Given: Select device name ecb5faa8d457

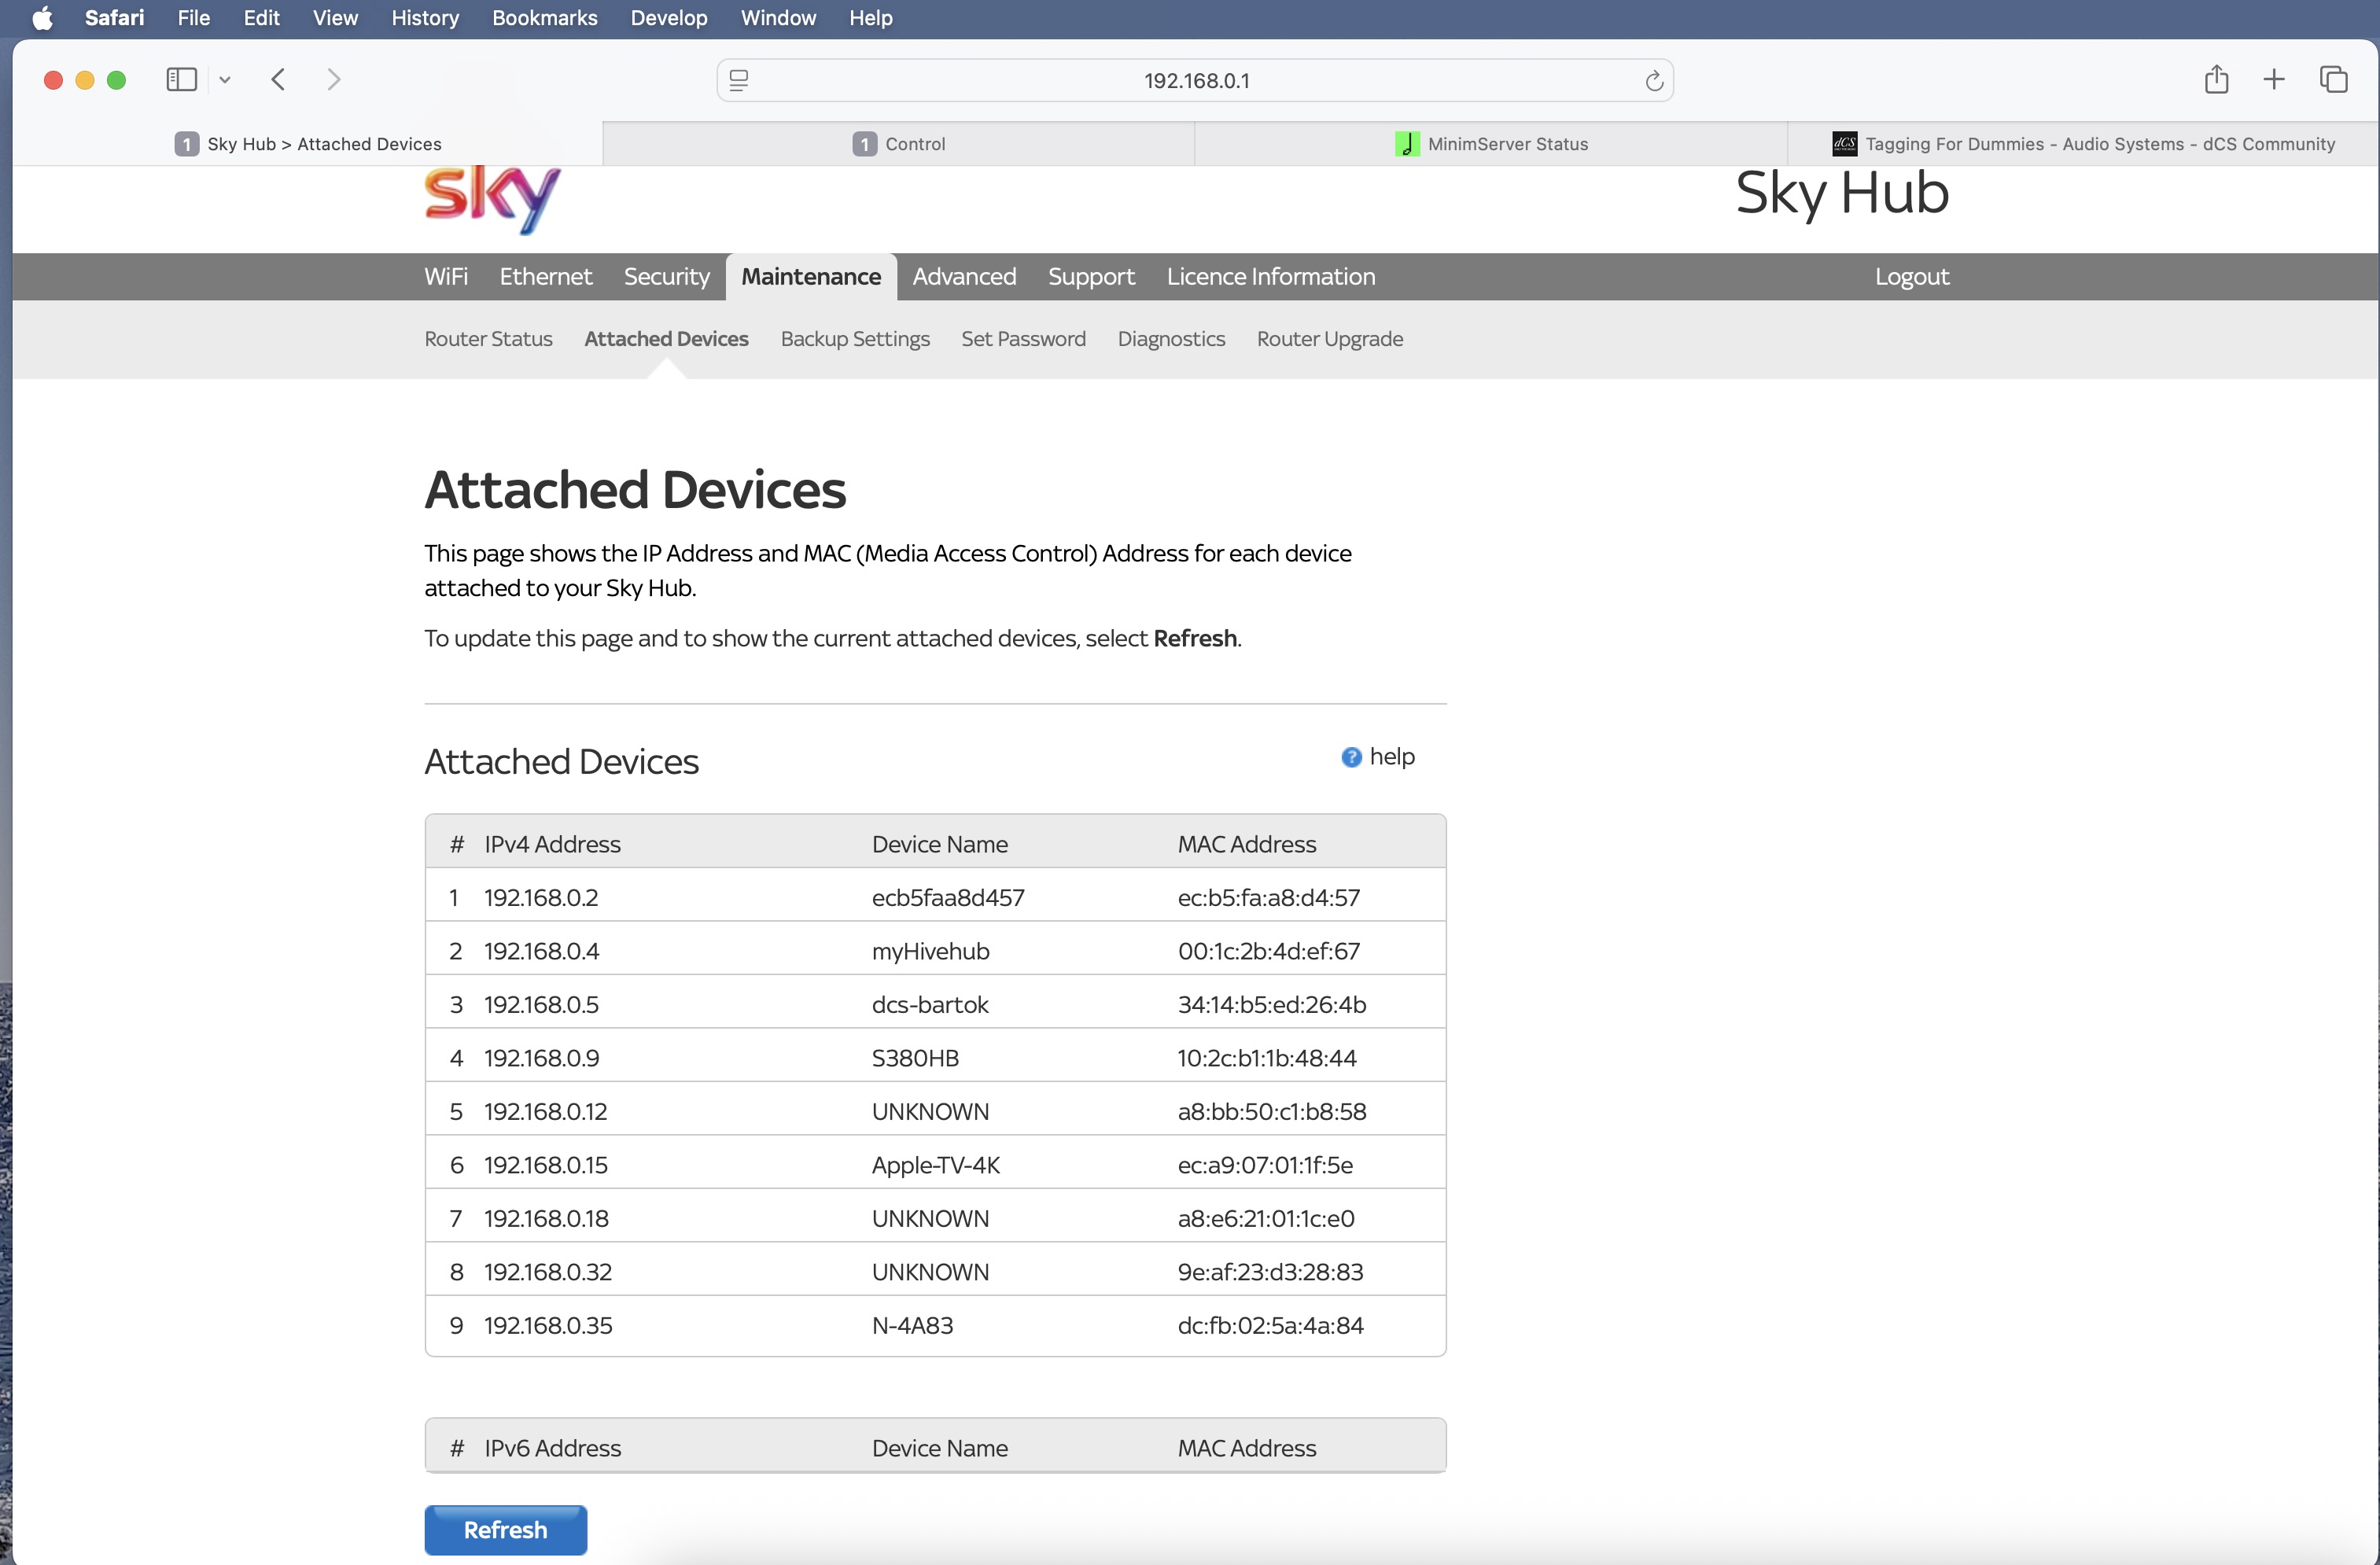Looking at the screenshot, I should [948, 898].
